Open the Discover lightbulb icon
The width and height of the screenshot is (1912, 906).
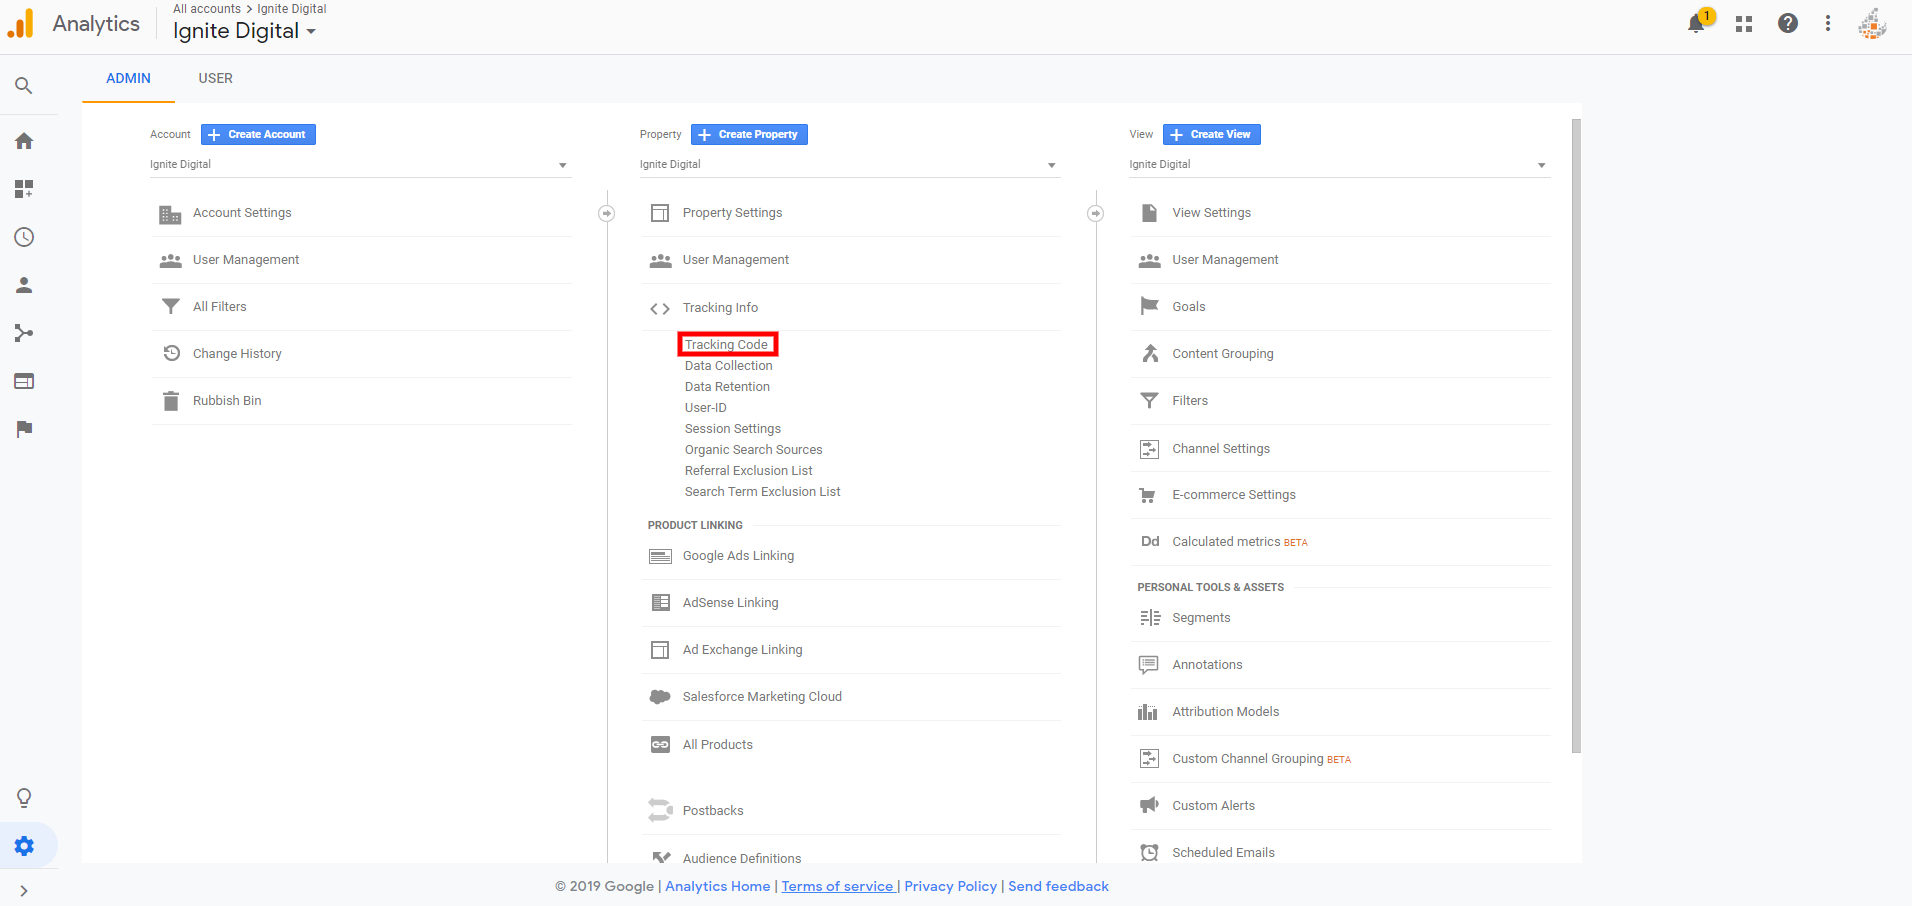point(24,797)
